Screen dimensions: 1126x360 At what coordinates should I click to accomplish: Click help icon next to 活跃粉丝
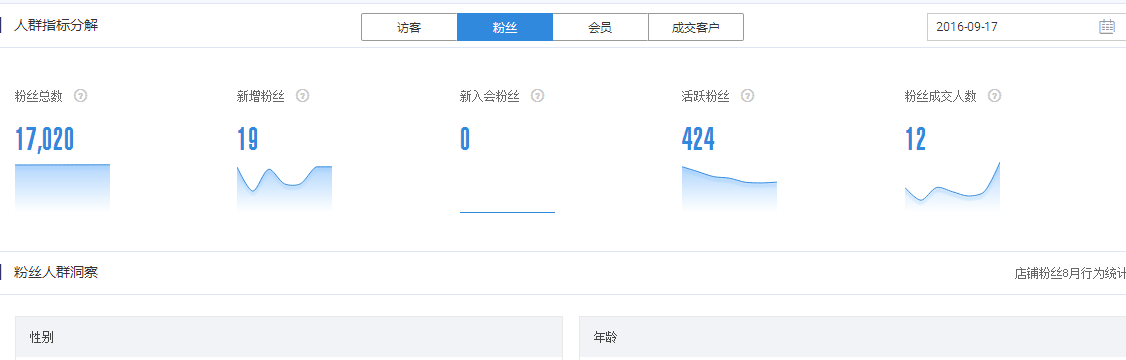pos(748,96)
